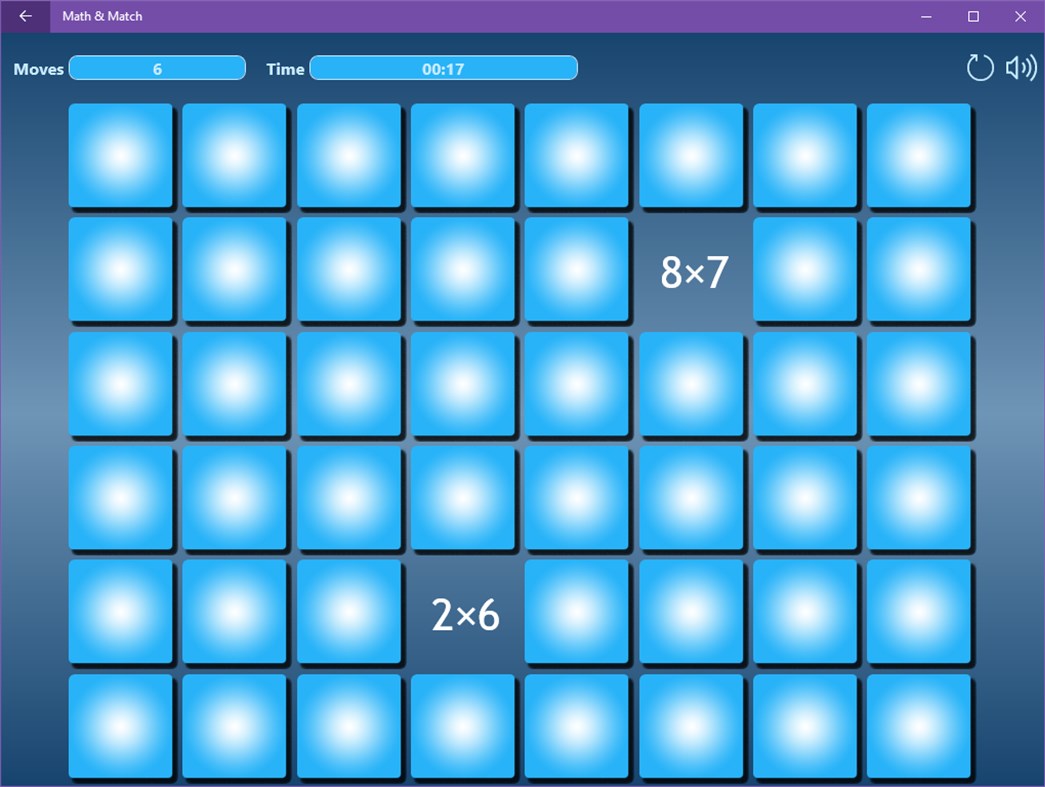This screenshot has width=1045, height=787.
Task: Flip the card in the bottom-left corner
Action: tap(120, 726)
